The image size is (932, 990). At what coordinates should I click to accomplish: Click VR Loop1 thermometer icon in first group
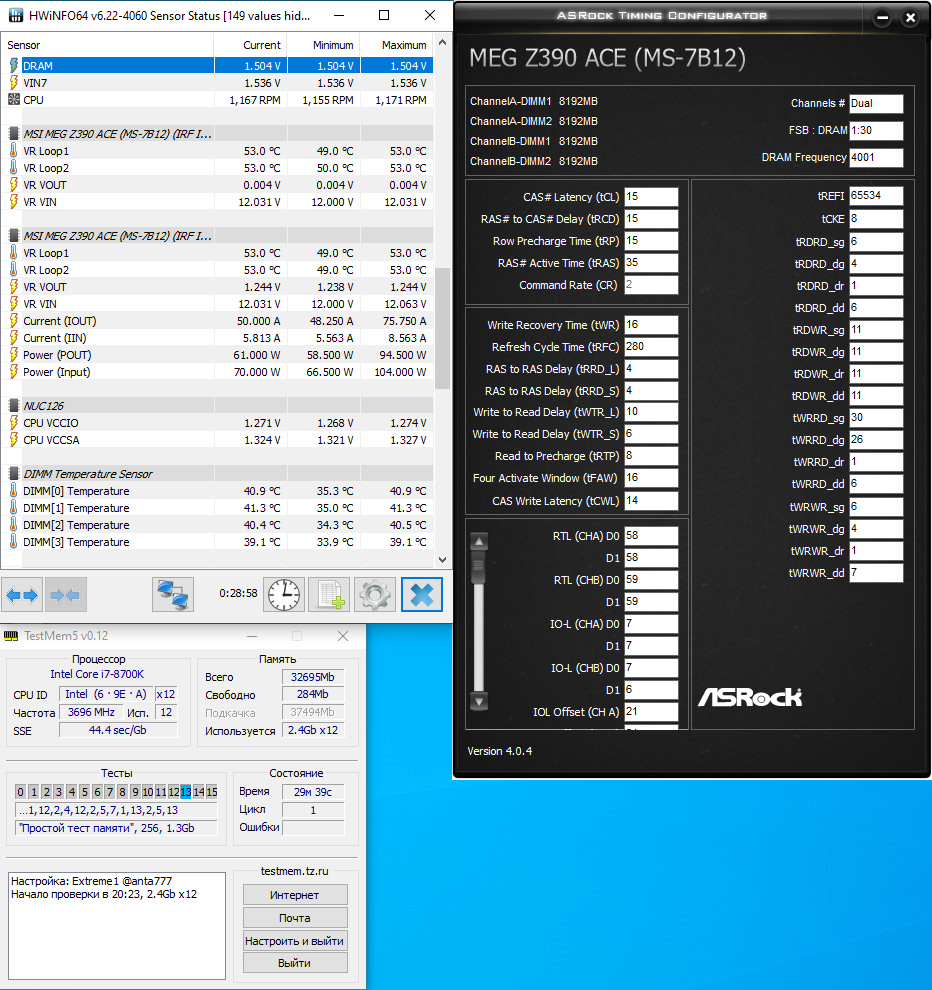(x=13, y=151)
